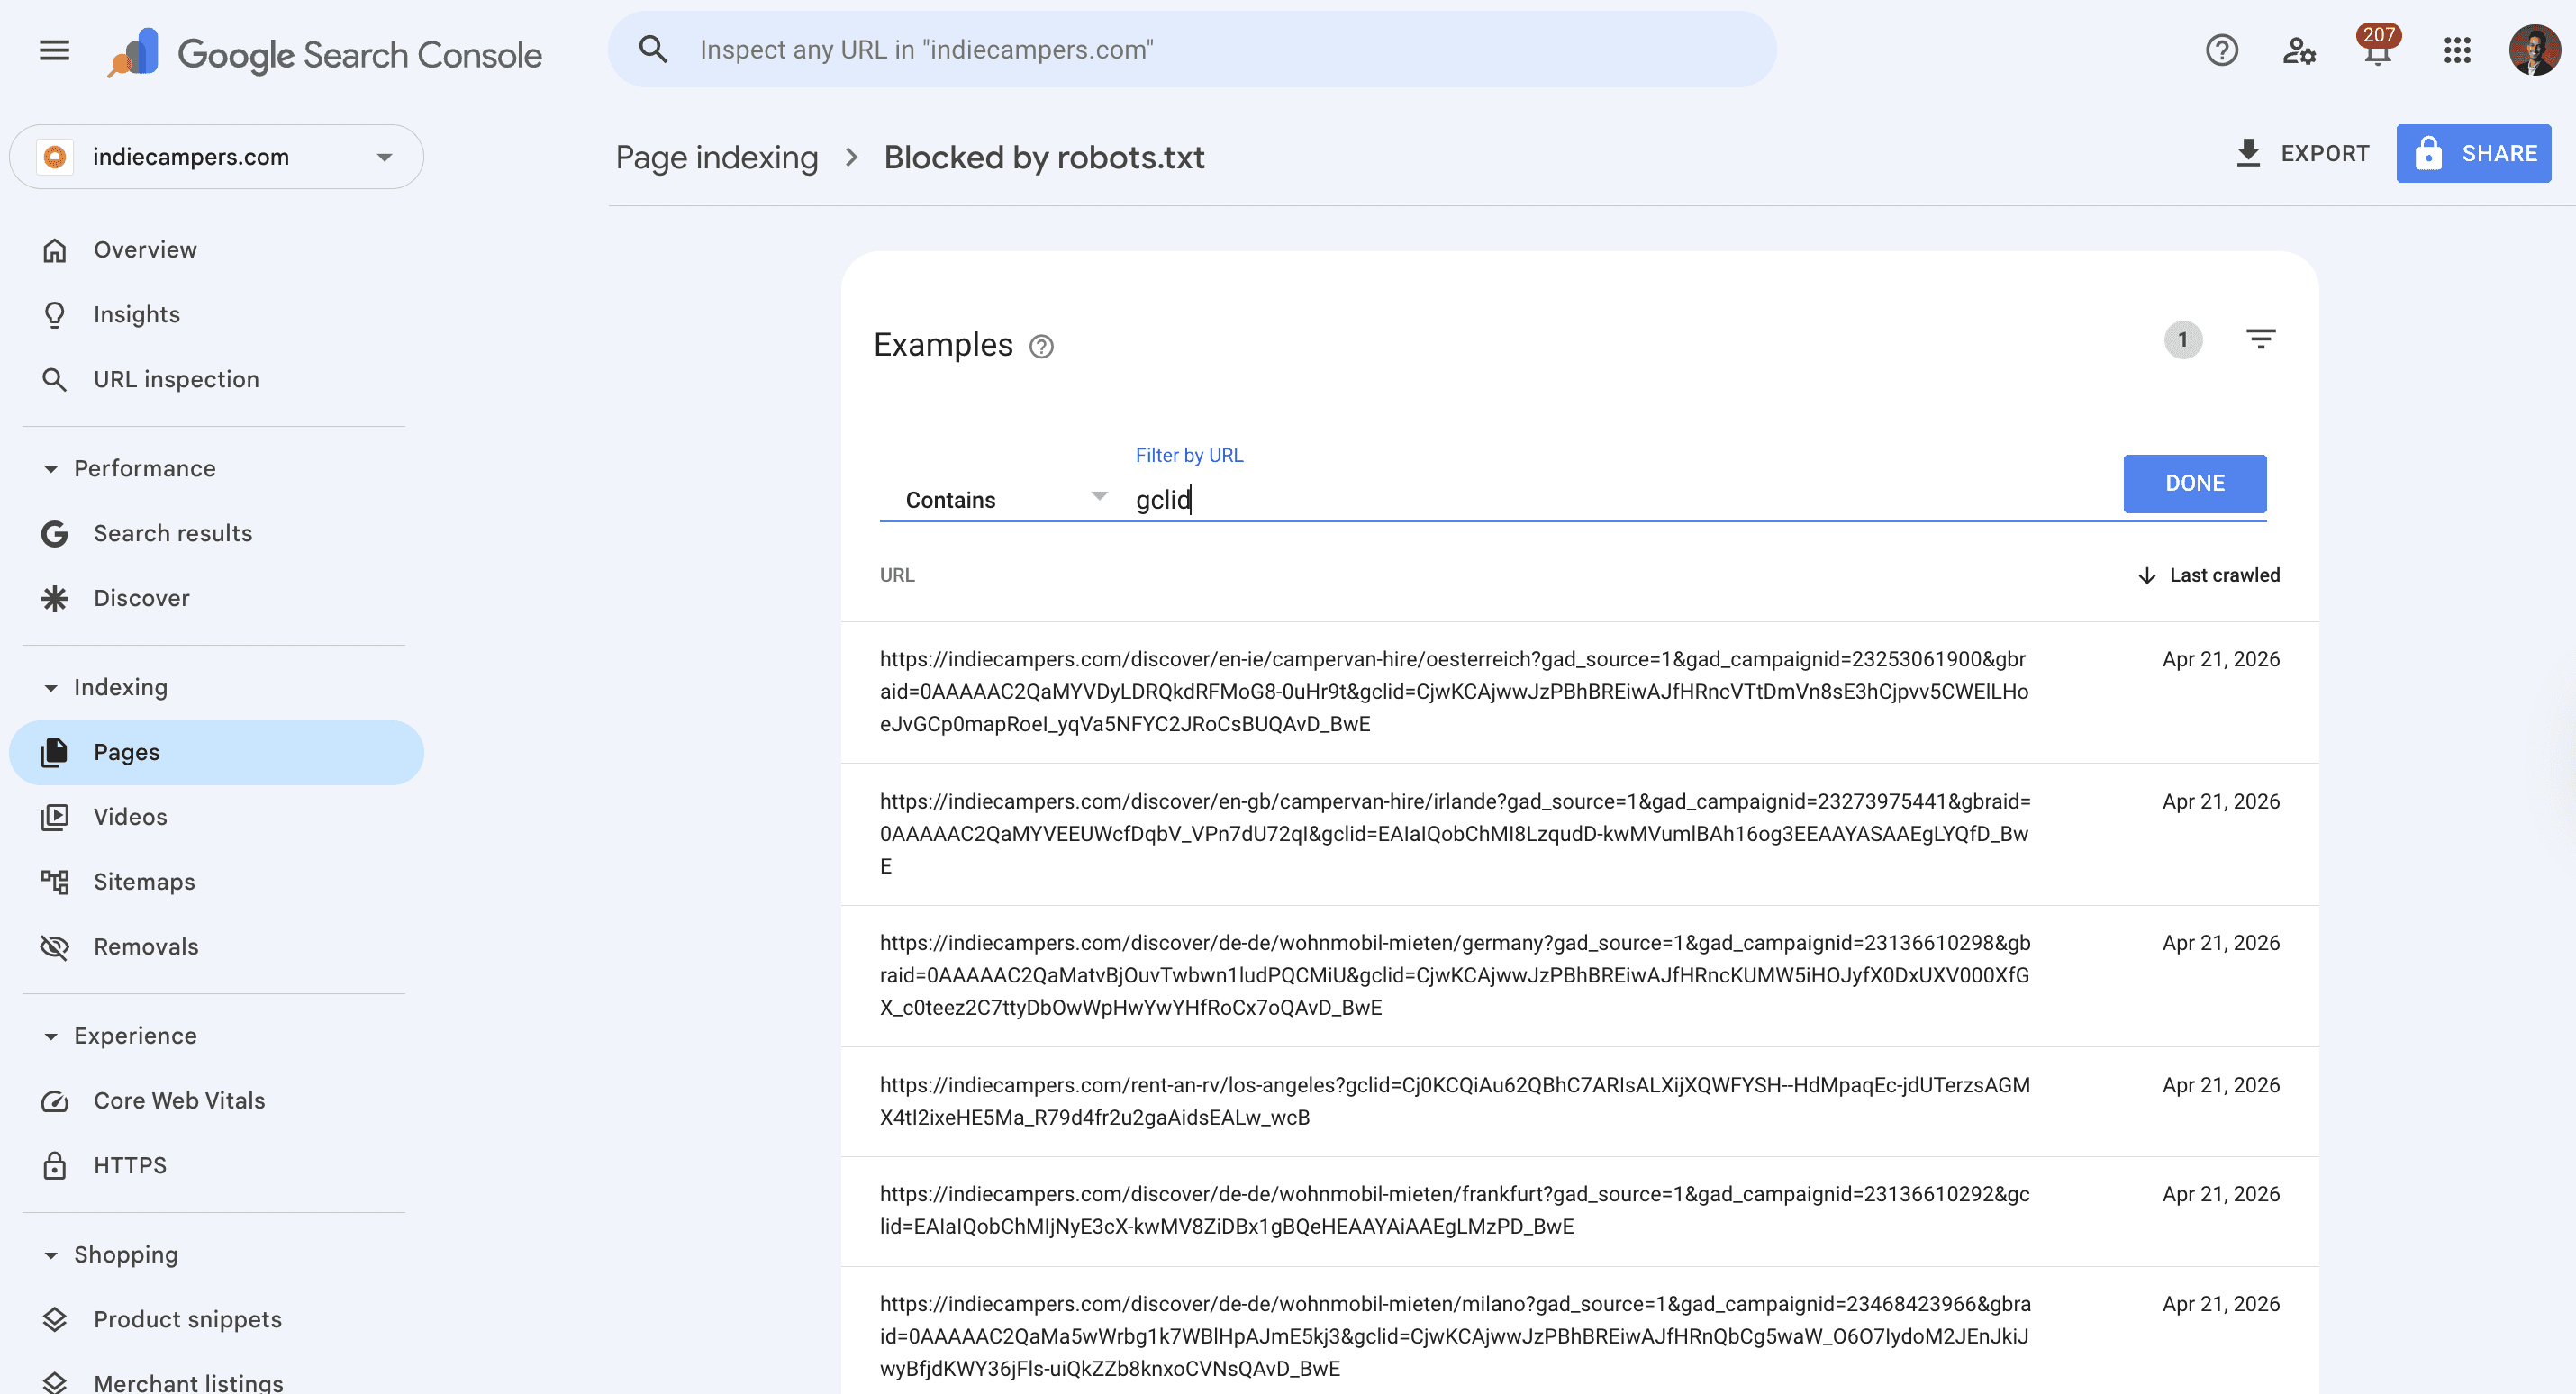The width and height of the screenshot is (2576, 1394).
Task: Click the active filter count badge 1
Action: tap(2183, 340)
